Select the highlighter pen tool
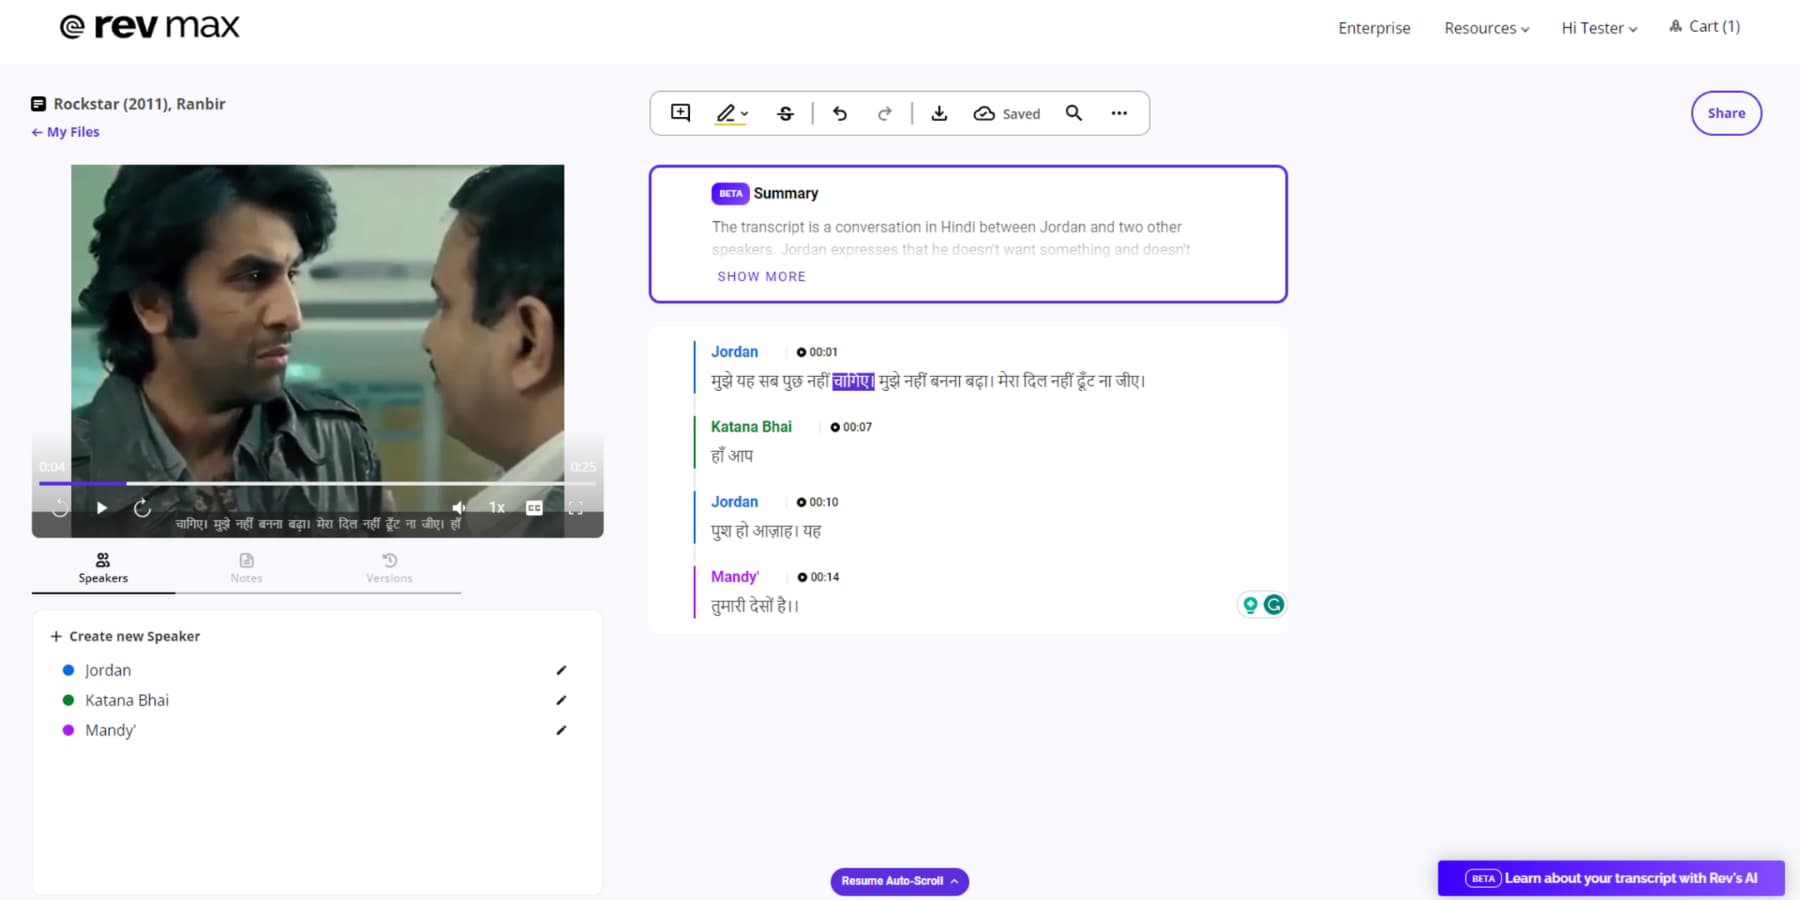 (x=725, y=113)
